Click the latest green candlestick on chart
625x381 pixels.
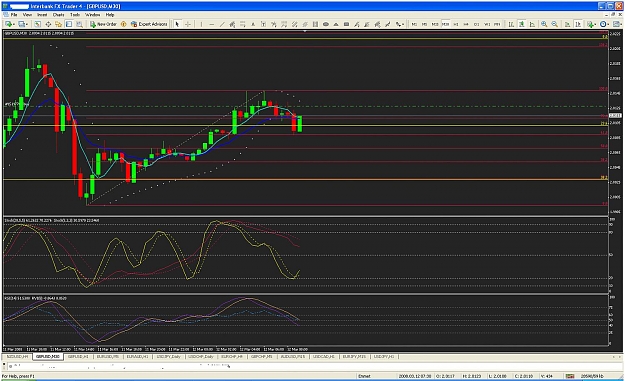(300, 124)
